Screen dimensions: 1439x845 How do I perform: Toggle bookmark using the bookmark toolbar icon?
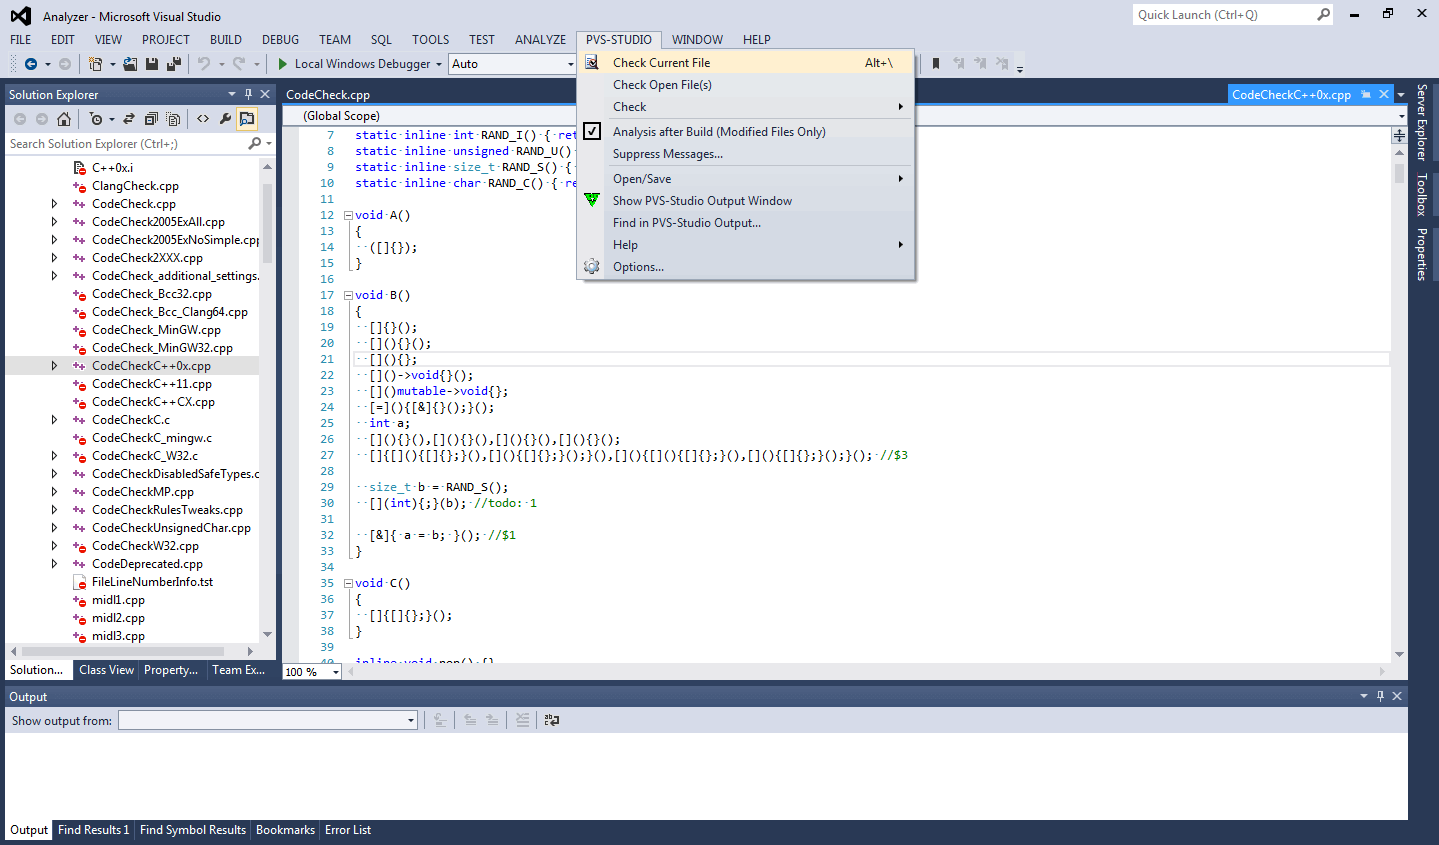tap(936, 64)
